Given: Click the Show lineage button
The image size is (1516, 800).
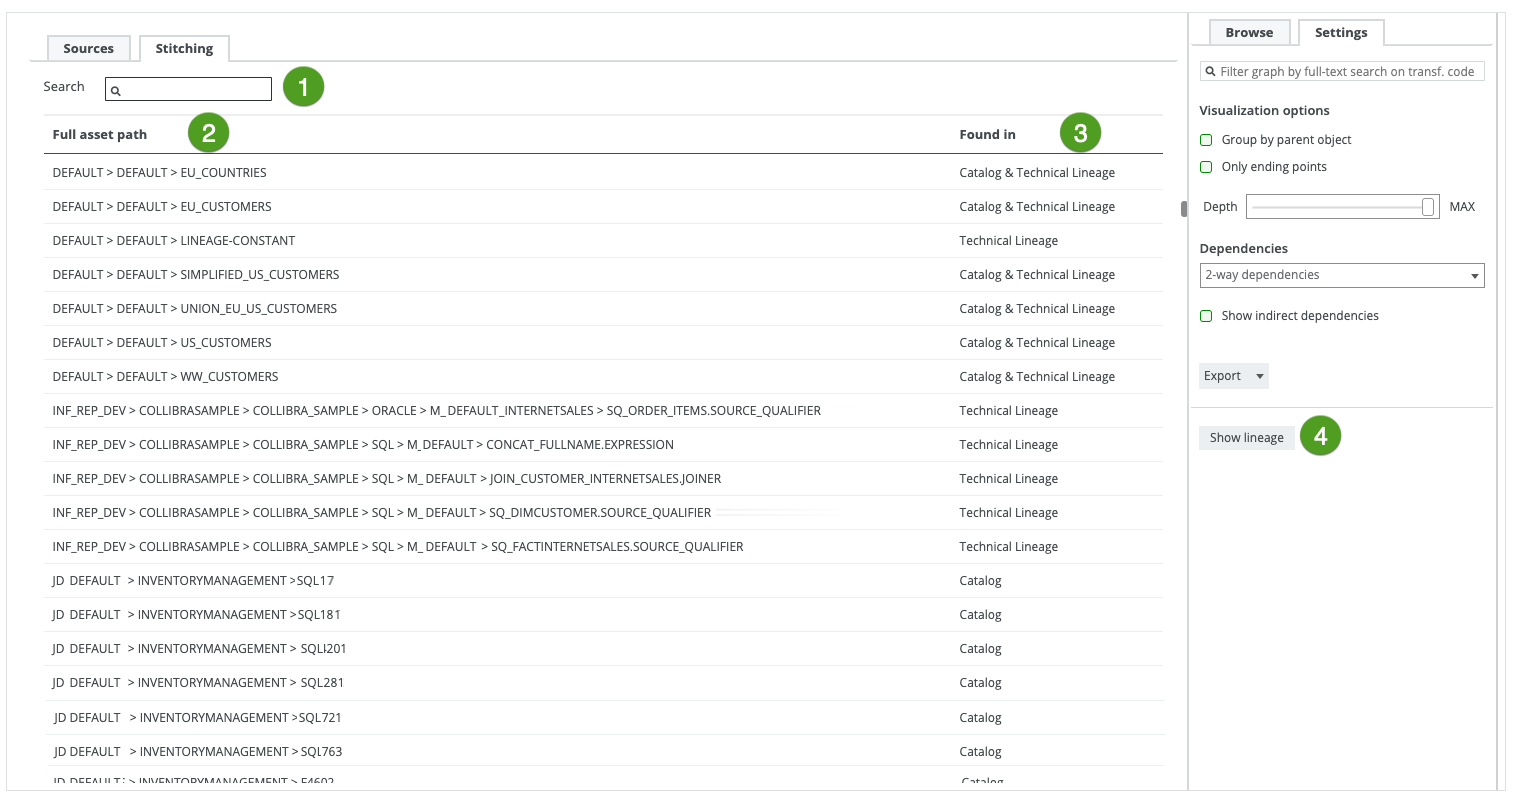Looking at the screenshot, I should tap(1246, 437).
